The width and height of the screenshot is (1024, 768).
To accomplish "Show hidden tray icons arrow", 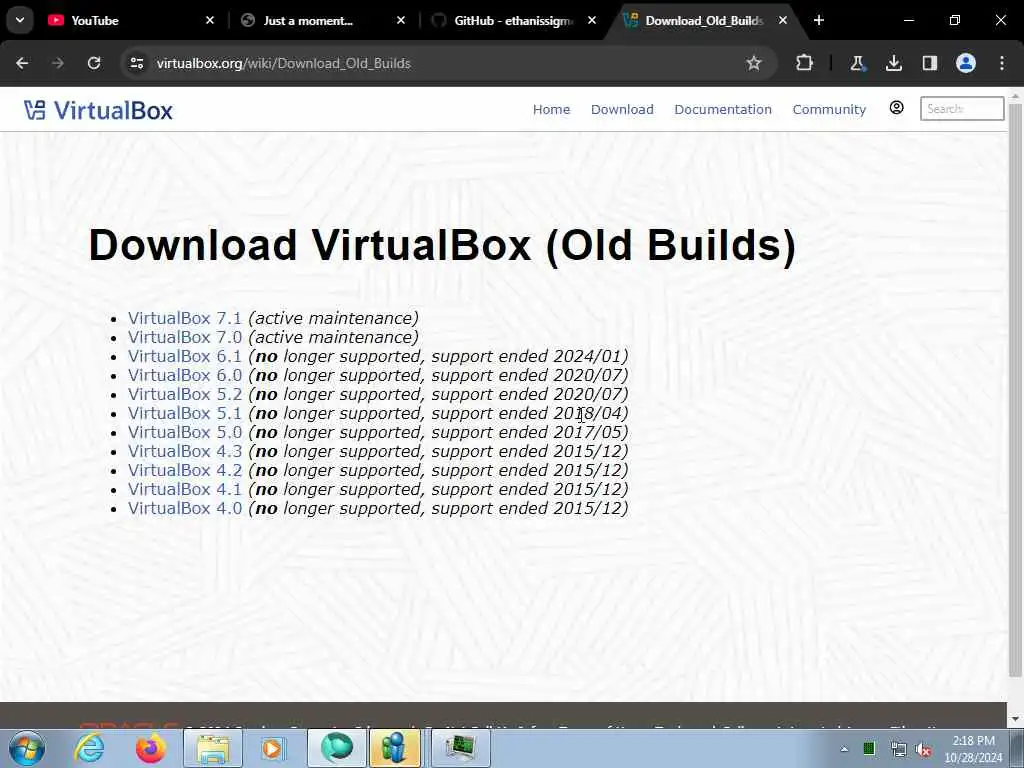I will (x=844, y=749).
